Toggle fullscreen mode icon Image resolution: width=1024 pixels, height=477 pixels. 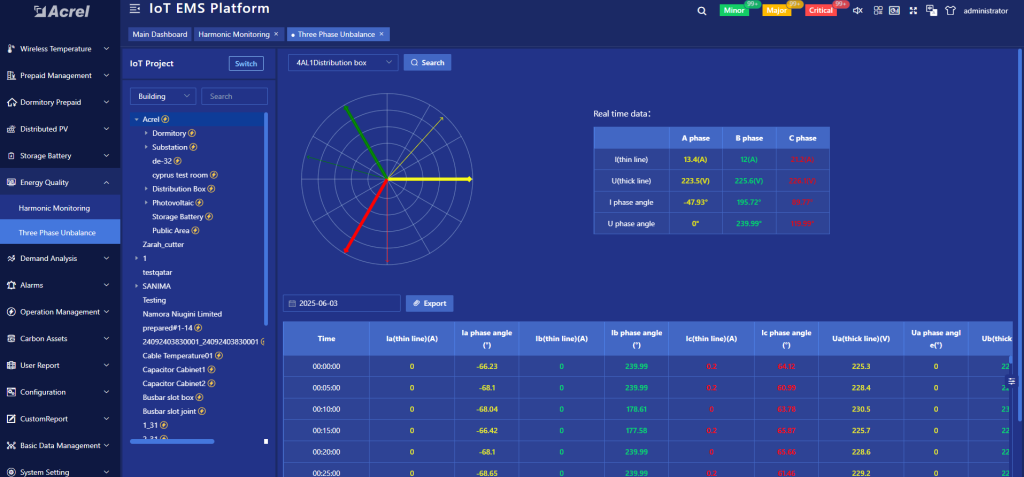[x=913, y=10]
